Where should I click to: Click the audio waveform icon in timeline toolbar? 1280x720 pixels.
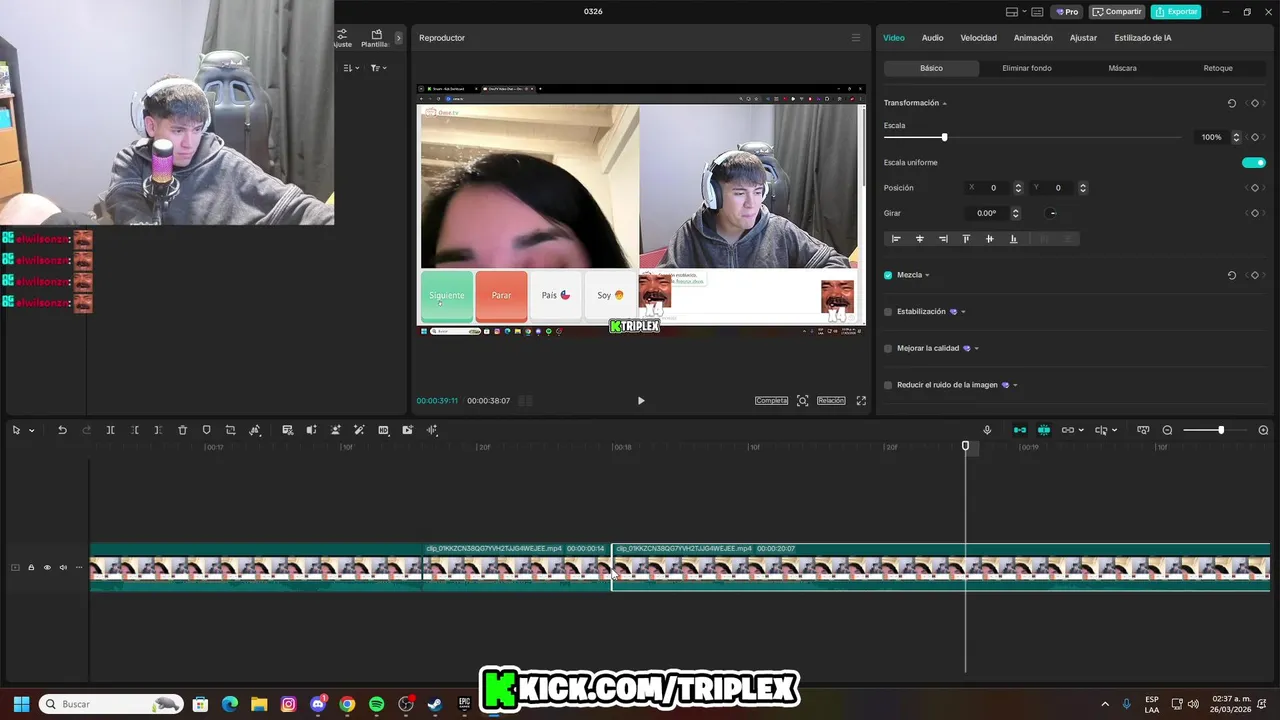pyautogui.click(x=432, y=430)
